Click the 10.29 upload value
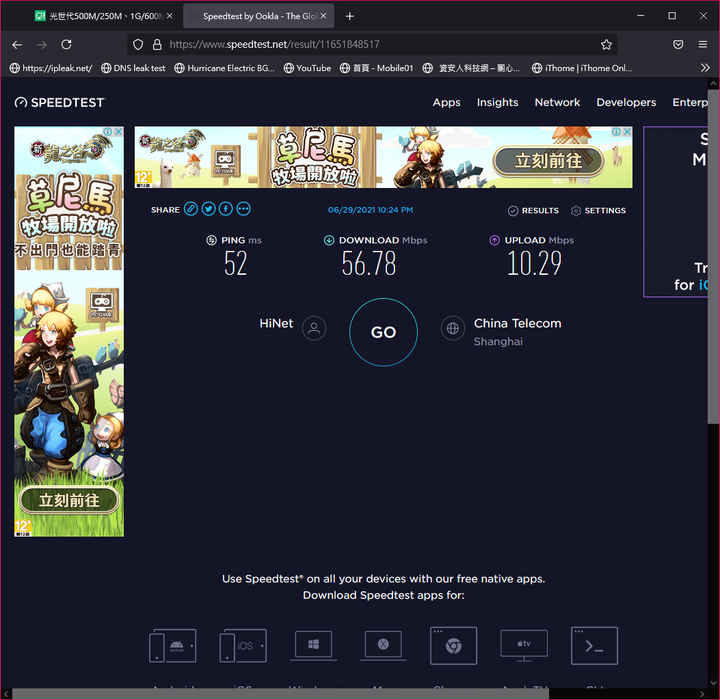The width and height of the screenshot is (720, 700). (x=534, y=263)
